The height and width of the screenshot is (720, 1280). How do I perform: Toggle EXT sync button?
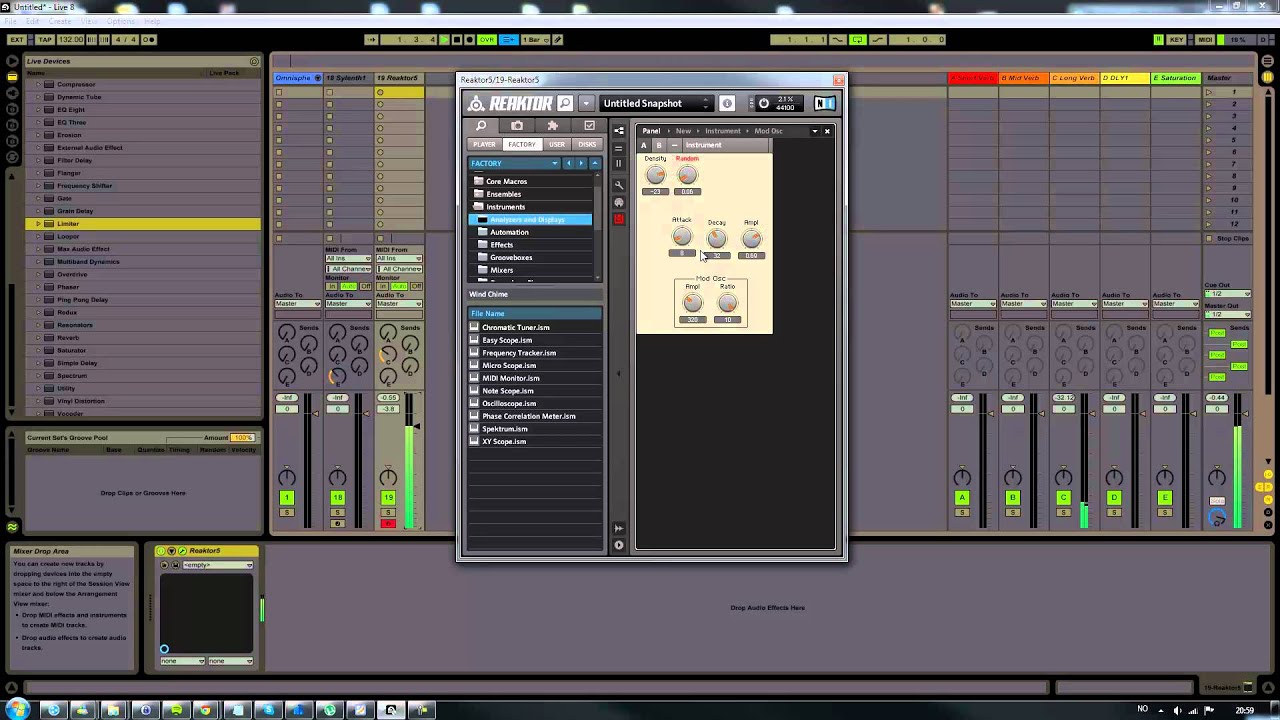[x=16, y=40]
